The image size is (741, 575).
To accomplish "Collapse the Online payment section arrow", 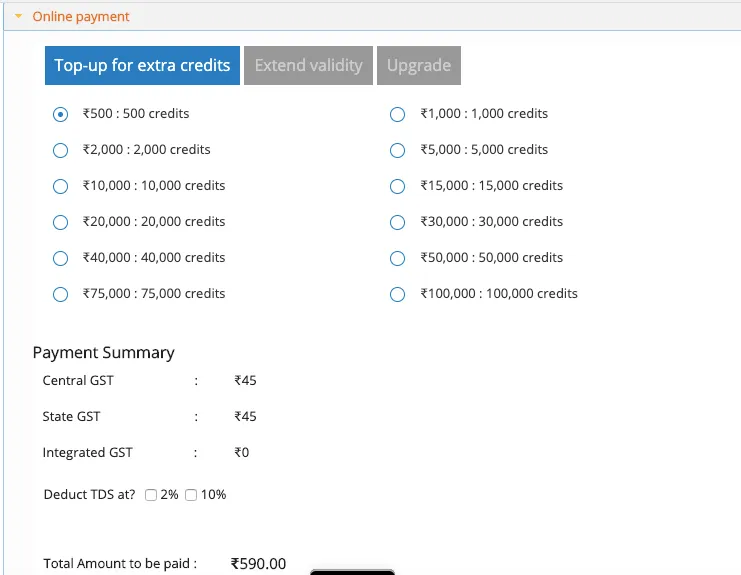I will [18, 16].
